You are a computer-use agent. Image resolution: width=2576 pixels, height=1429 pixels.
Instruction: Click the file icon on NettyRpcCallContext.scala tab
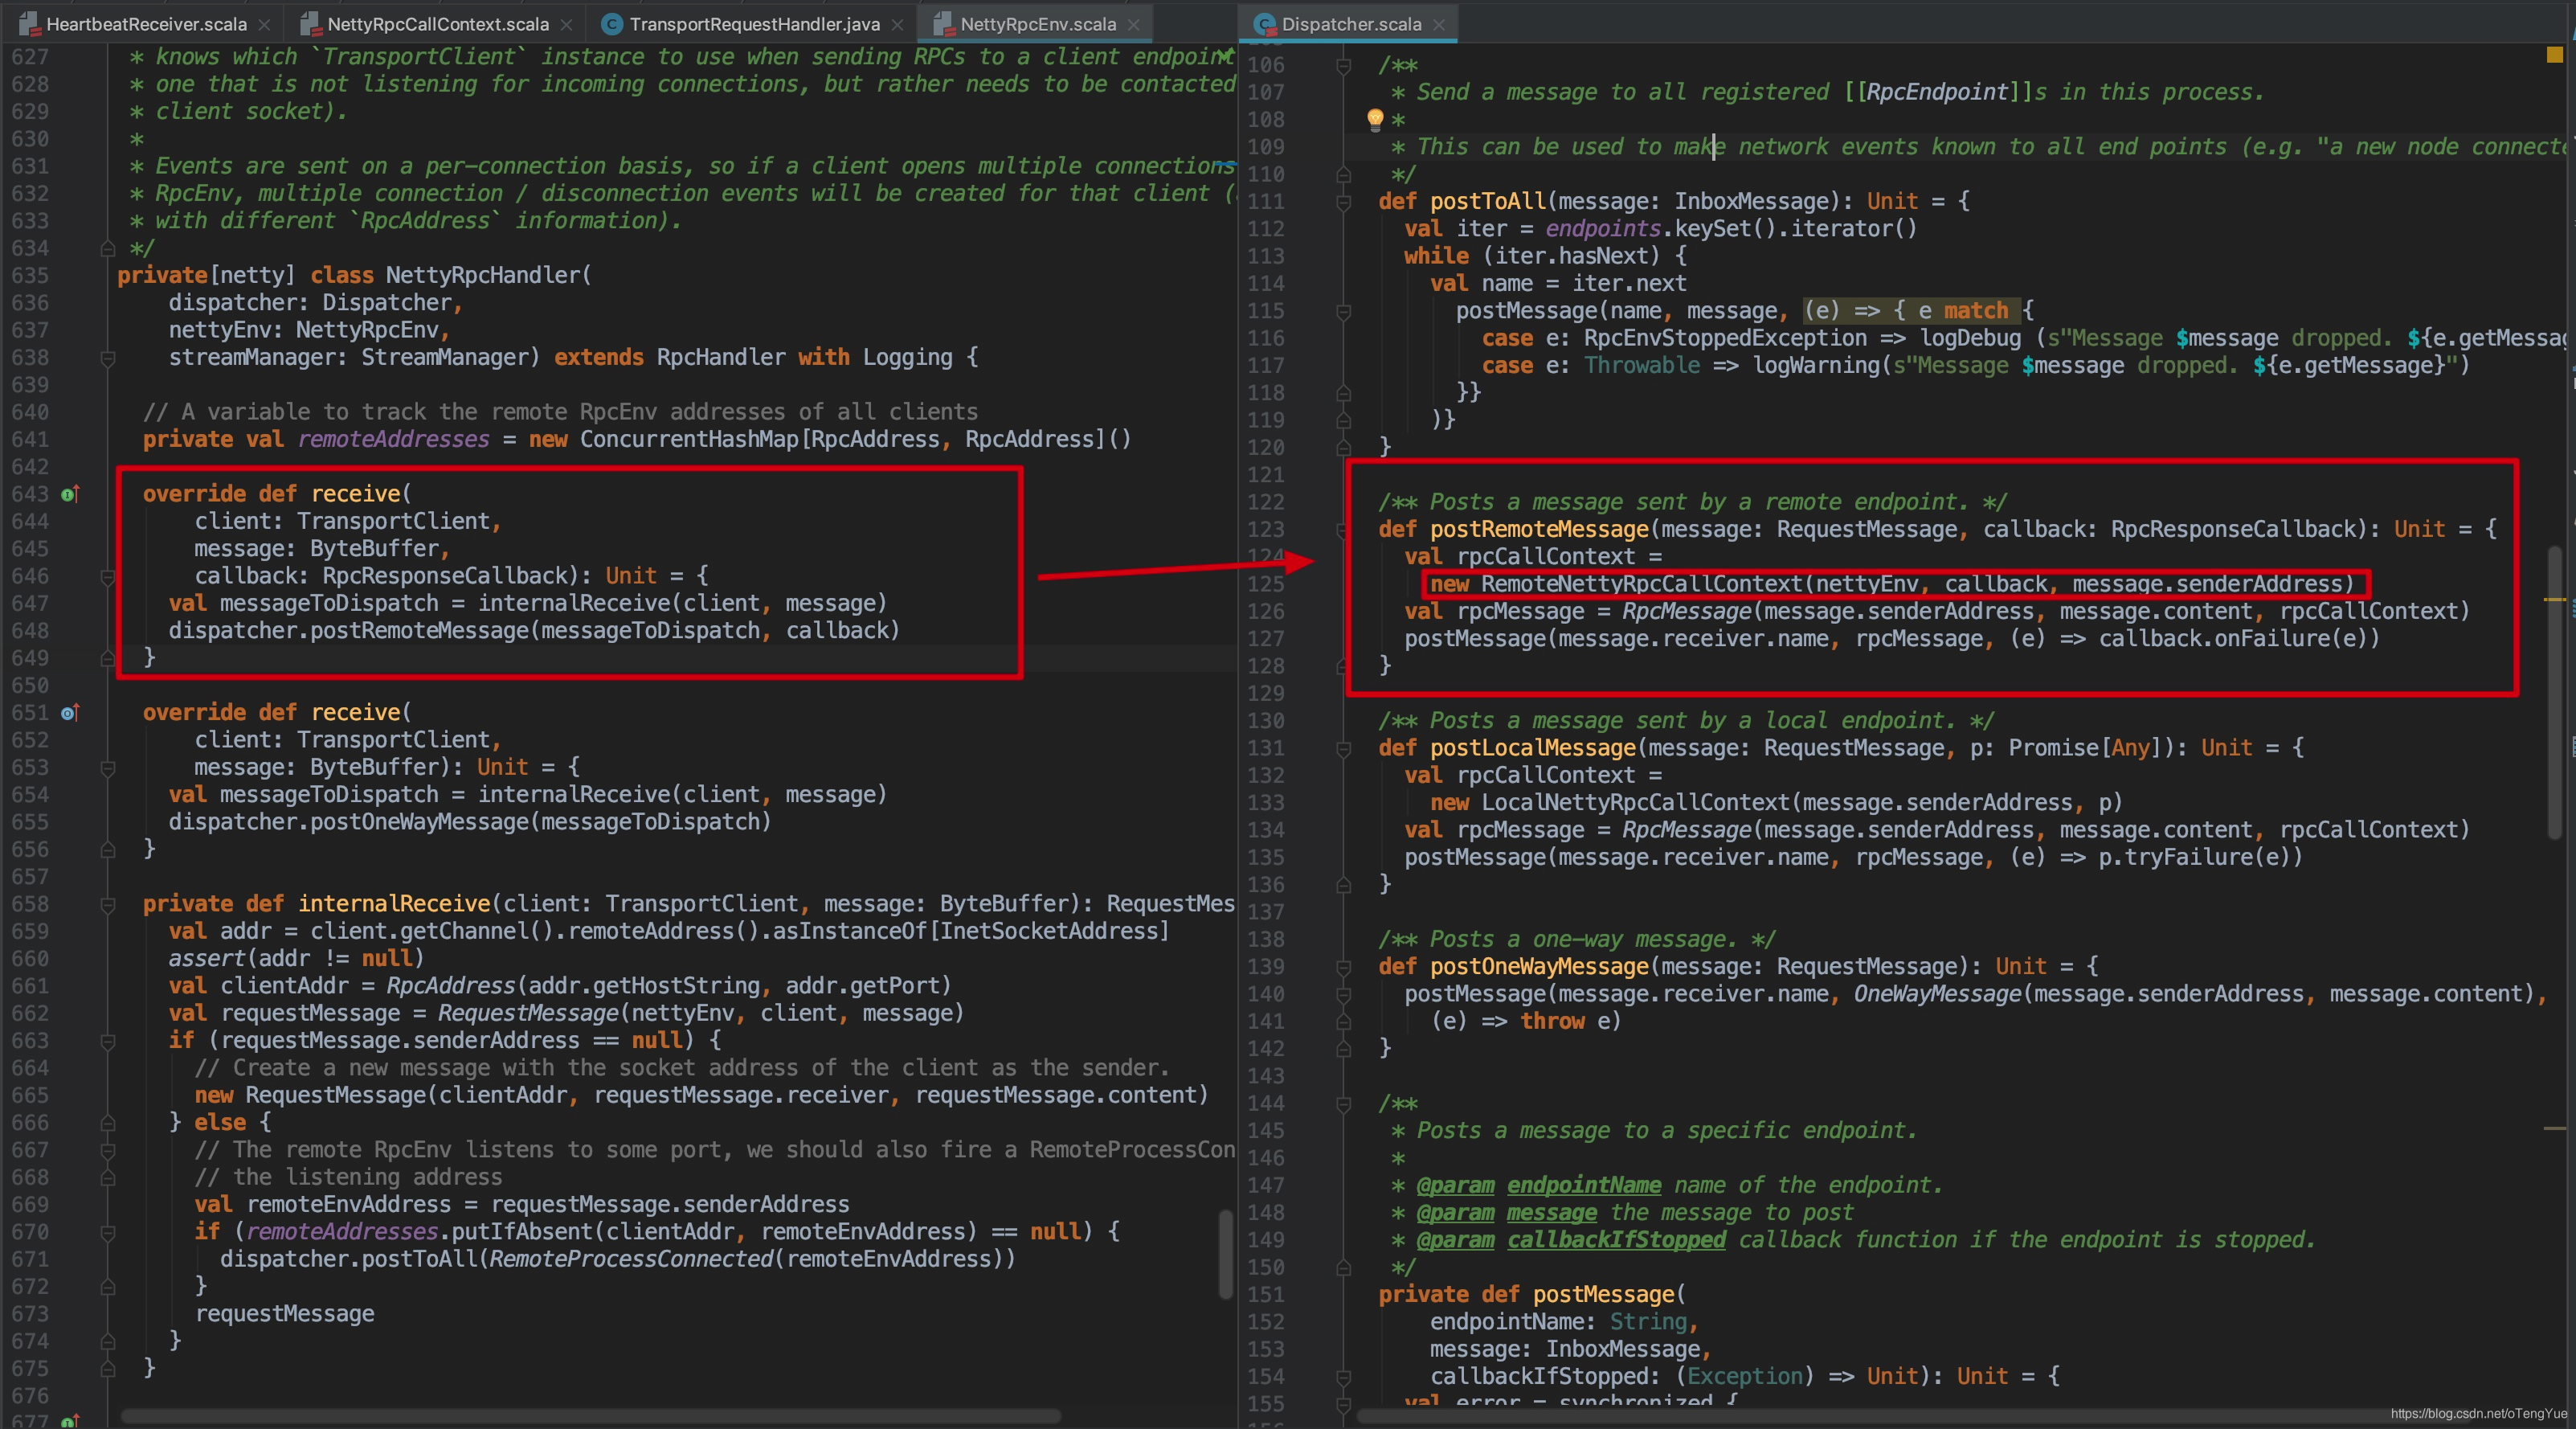[310, 24]
